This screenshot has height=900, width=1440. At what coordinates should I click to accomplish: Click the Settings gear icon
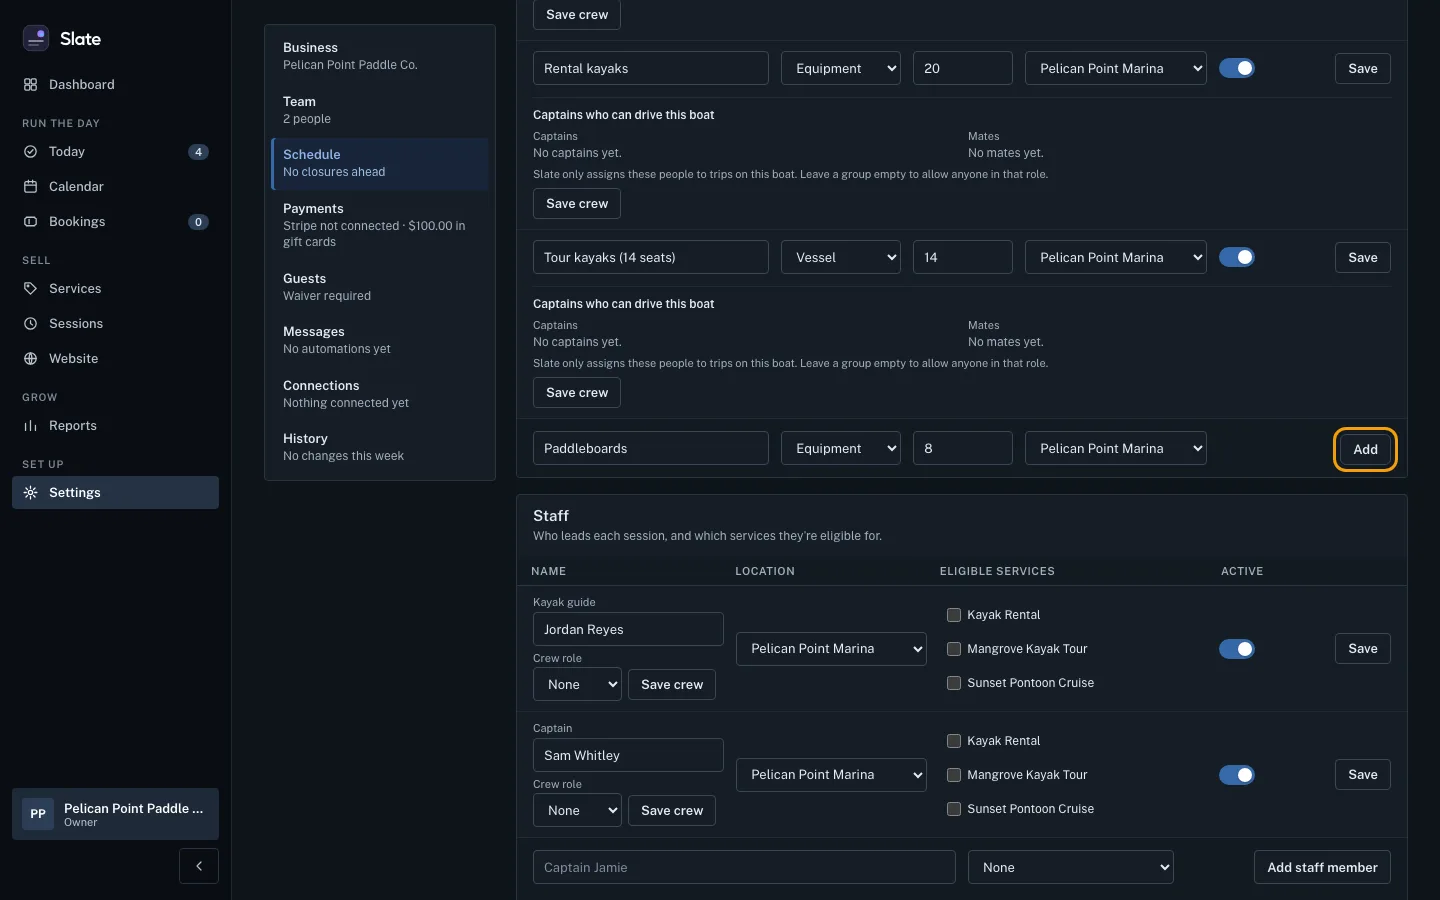coord(30,493)
